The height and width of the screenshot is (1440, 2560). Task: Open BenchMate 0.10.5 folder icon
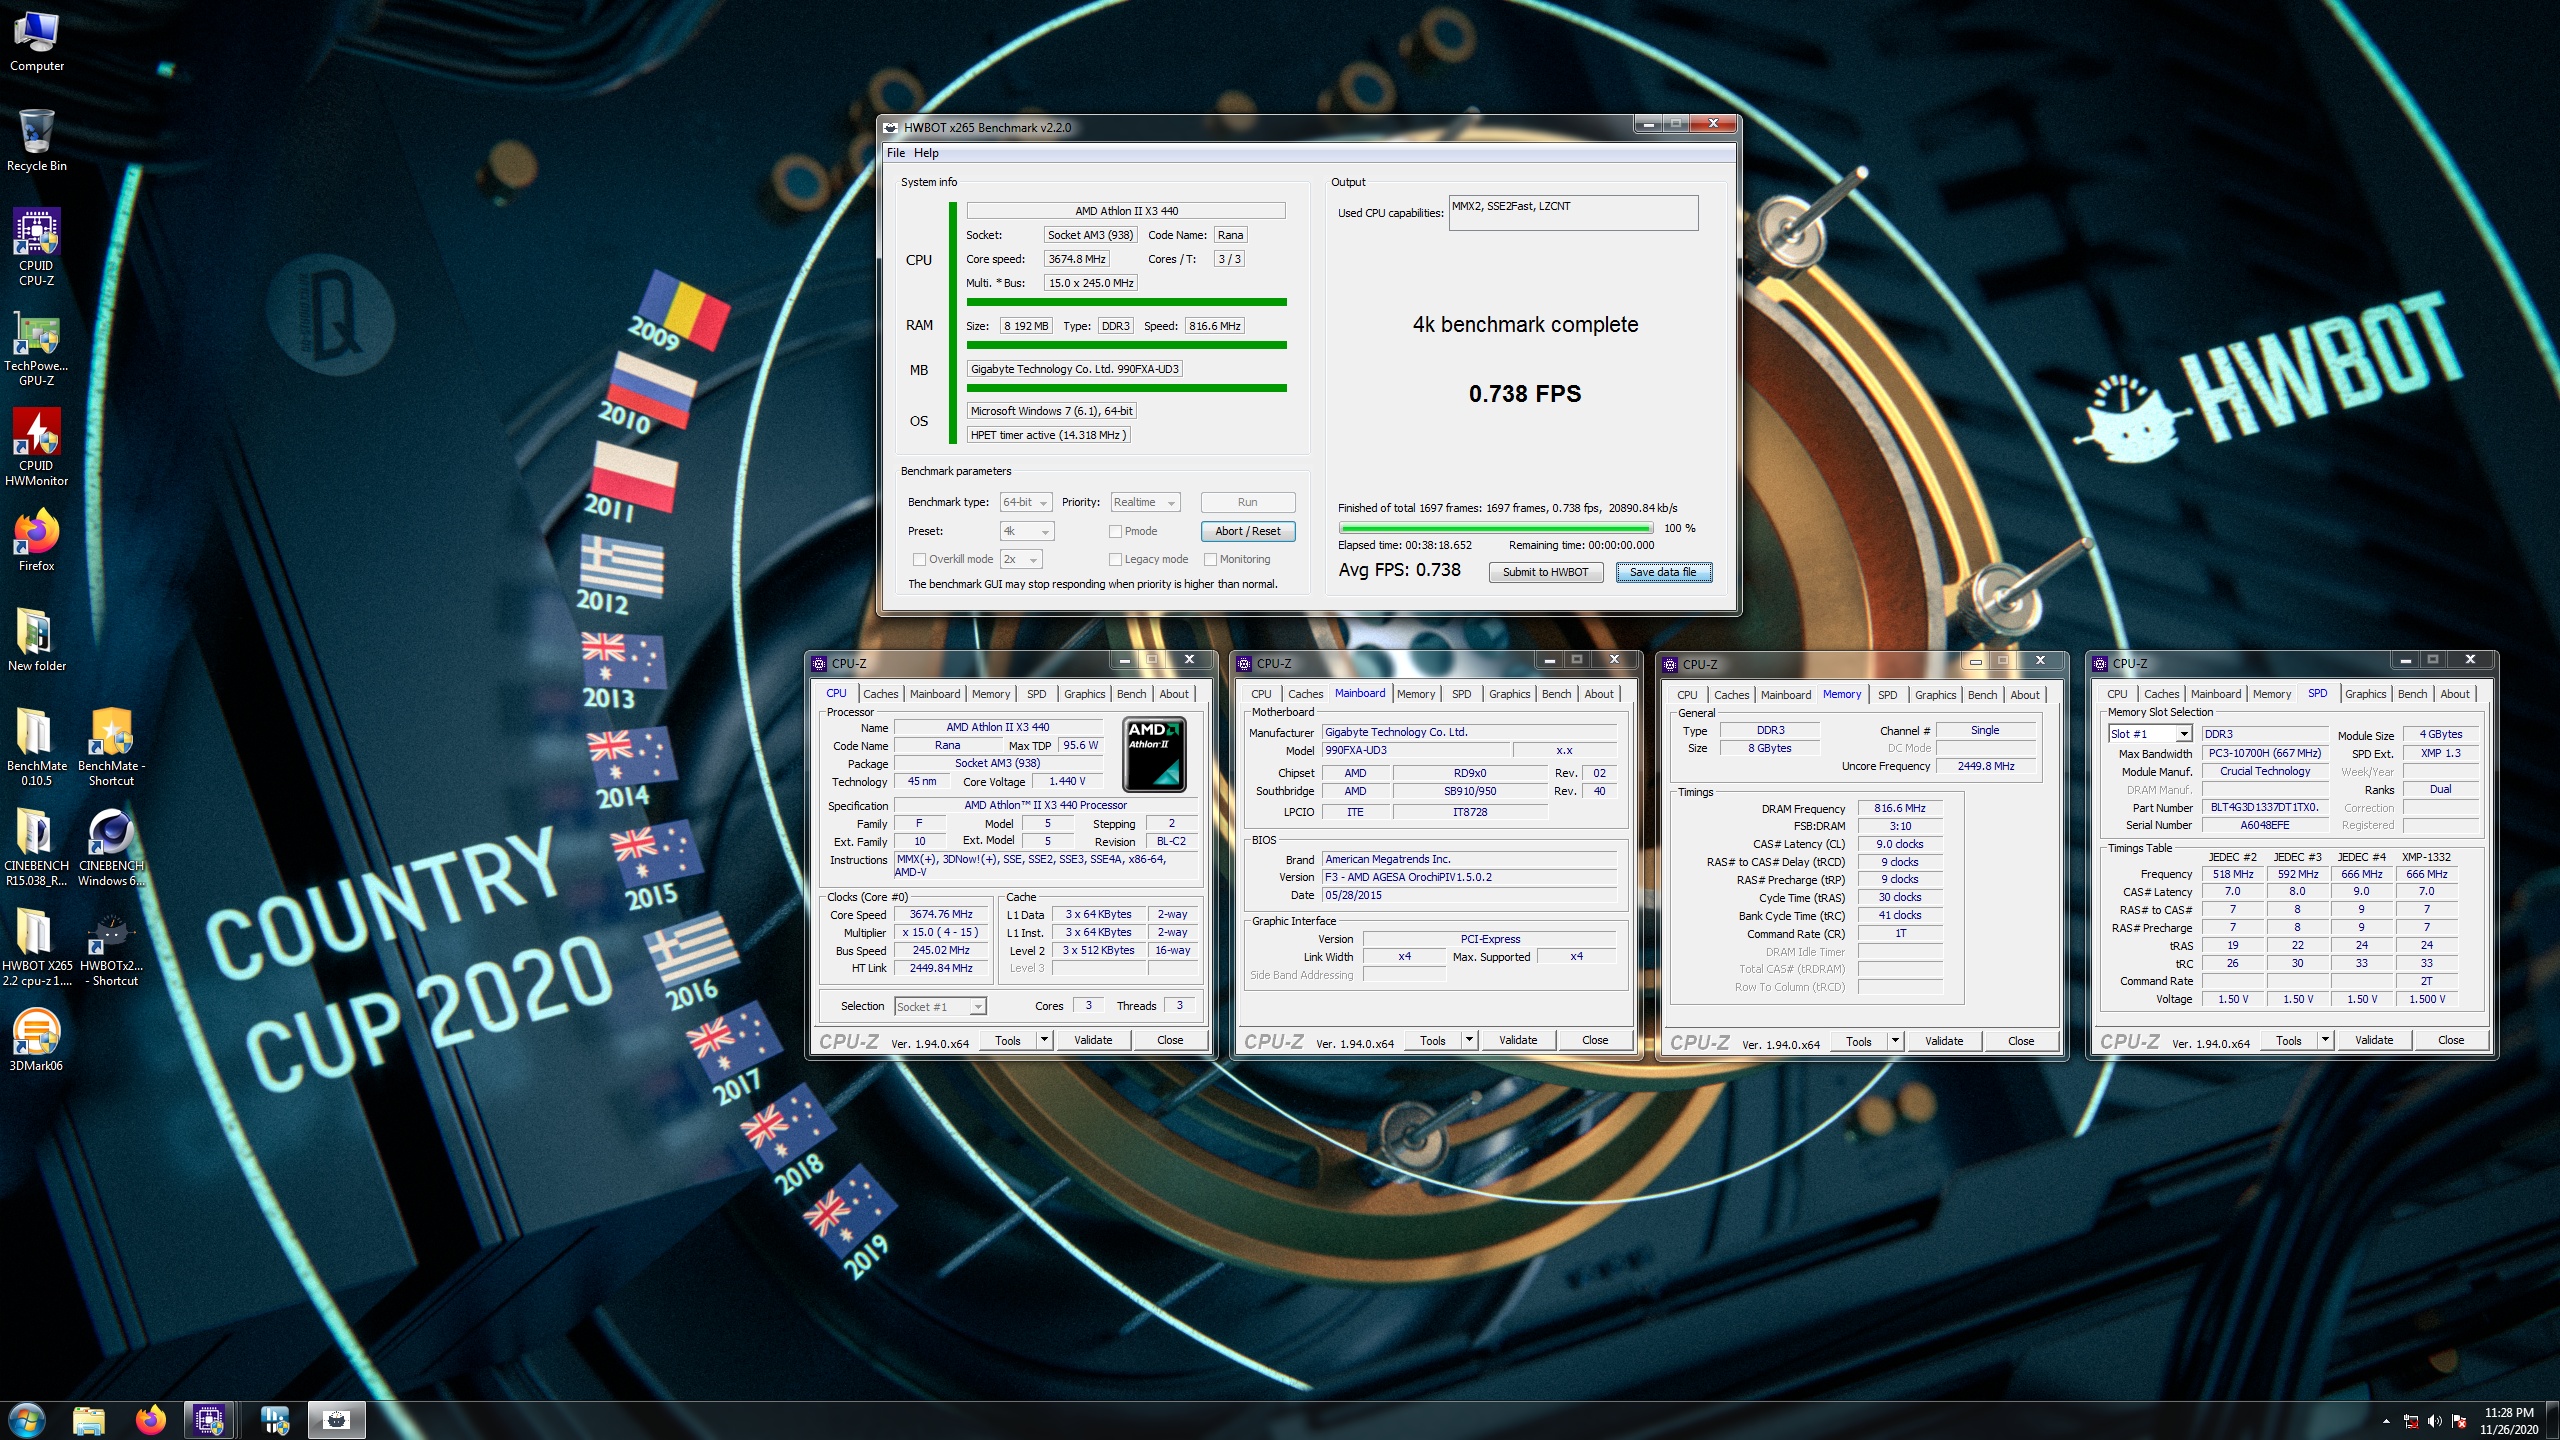click(x=37, y=747)
